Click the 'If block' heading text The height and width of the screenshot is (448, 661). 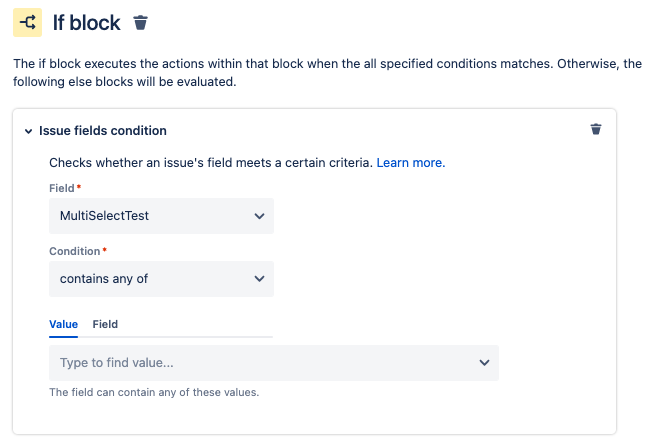(x=87, y=23)
